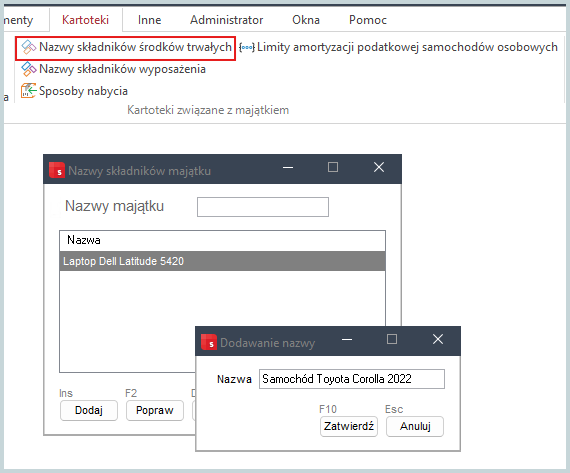The image size is (570, 473).
Task: Open Limity amortyzacji podatkowej icon
Action: coord(247,47)
